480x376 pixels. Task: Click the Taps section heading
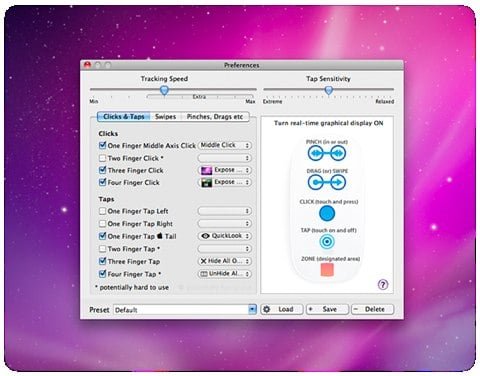tap(106, 199)
